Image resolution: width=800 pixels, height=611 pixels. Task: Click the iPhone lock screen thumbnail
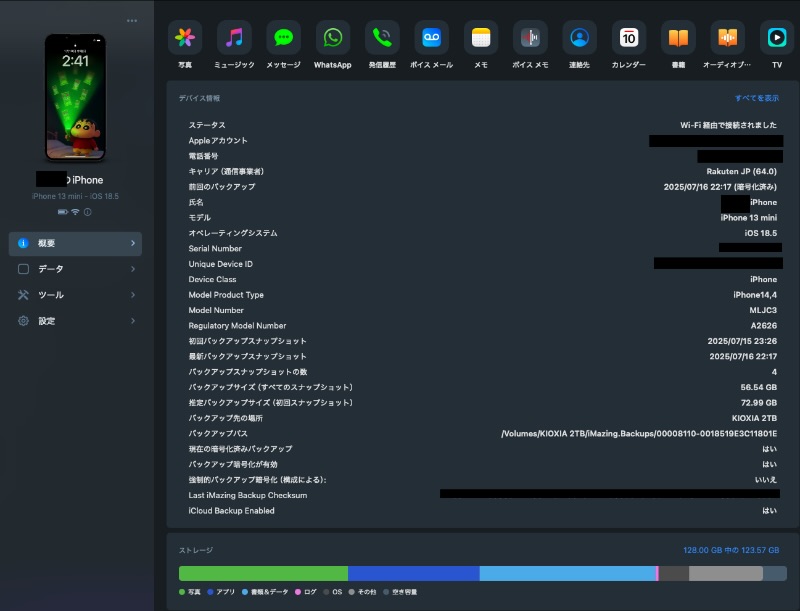pyautogui.click(x=76, y=97)
